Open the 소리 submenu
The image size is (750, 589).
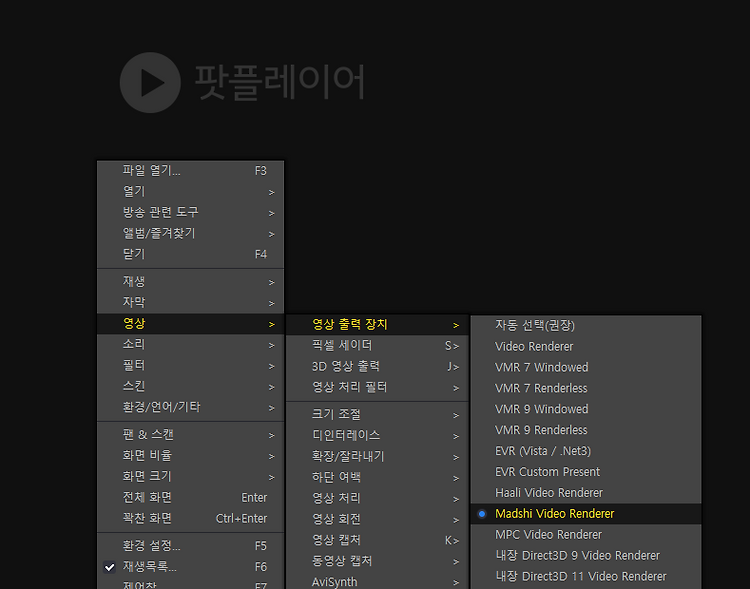click(190, 345)
